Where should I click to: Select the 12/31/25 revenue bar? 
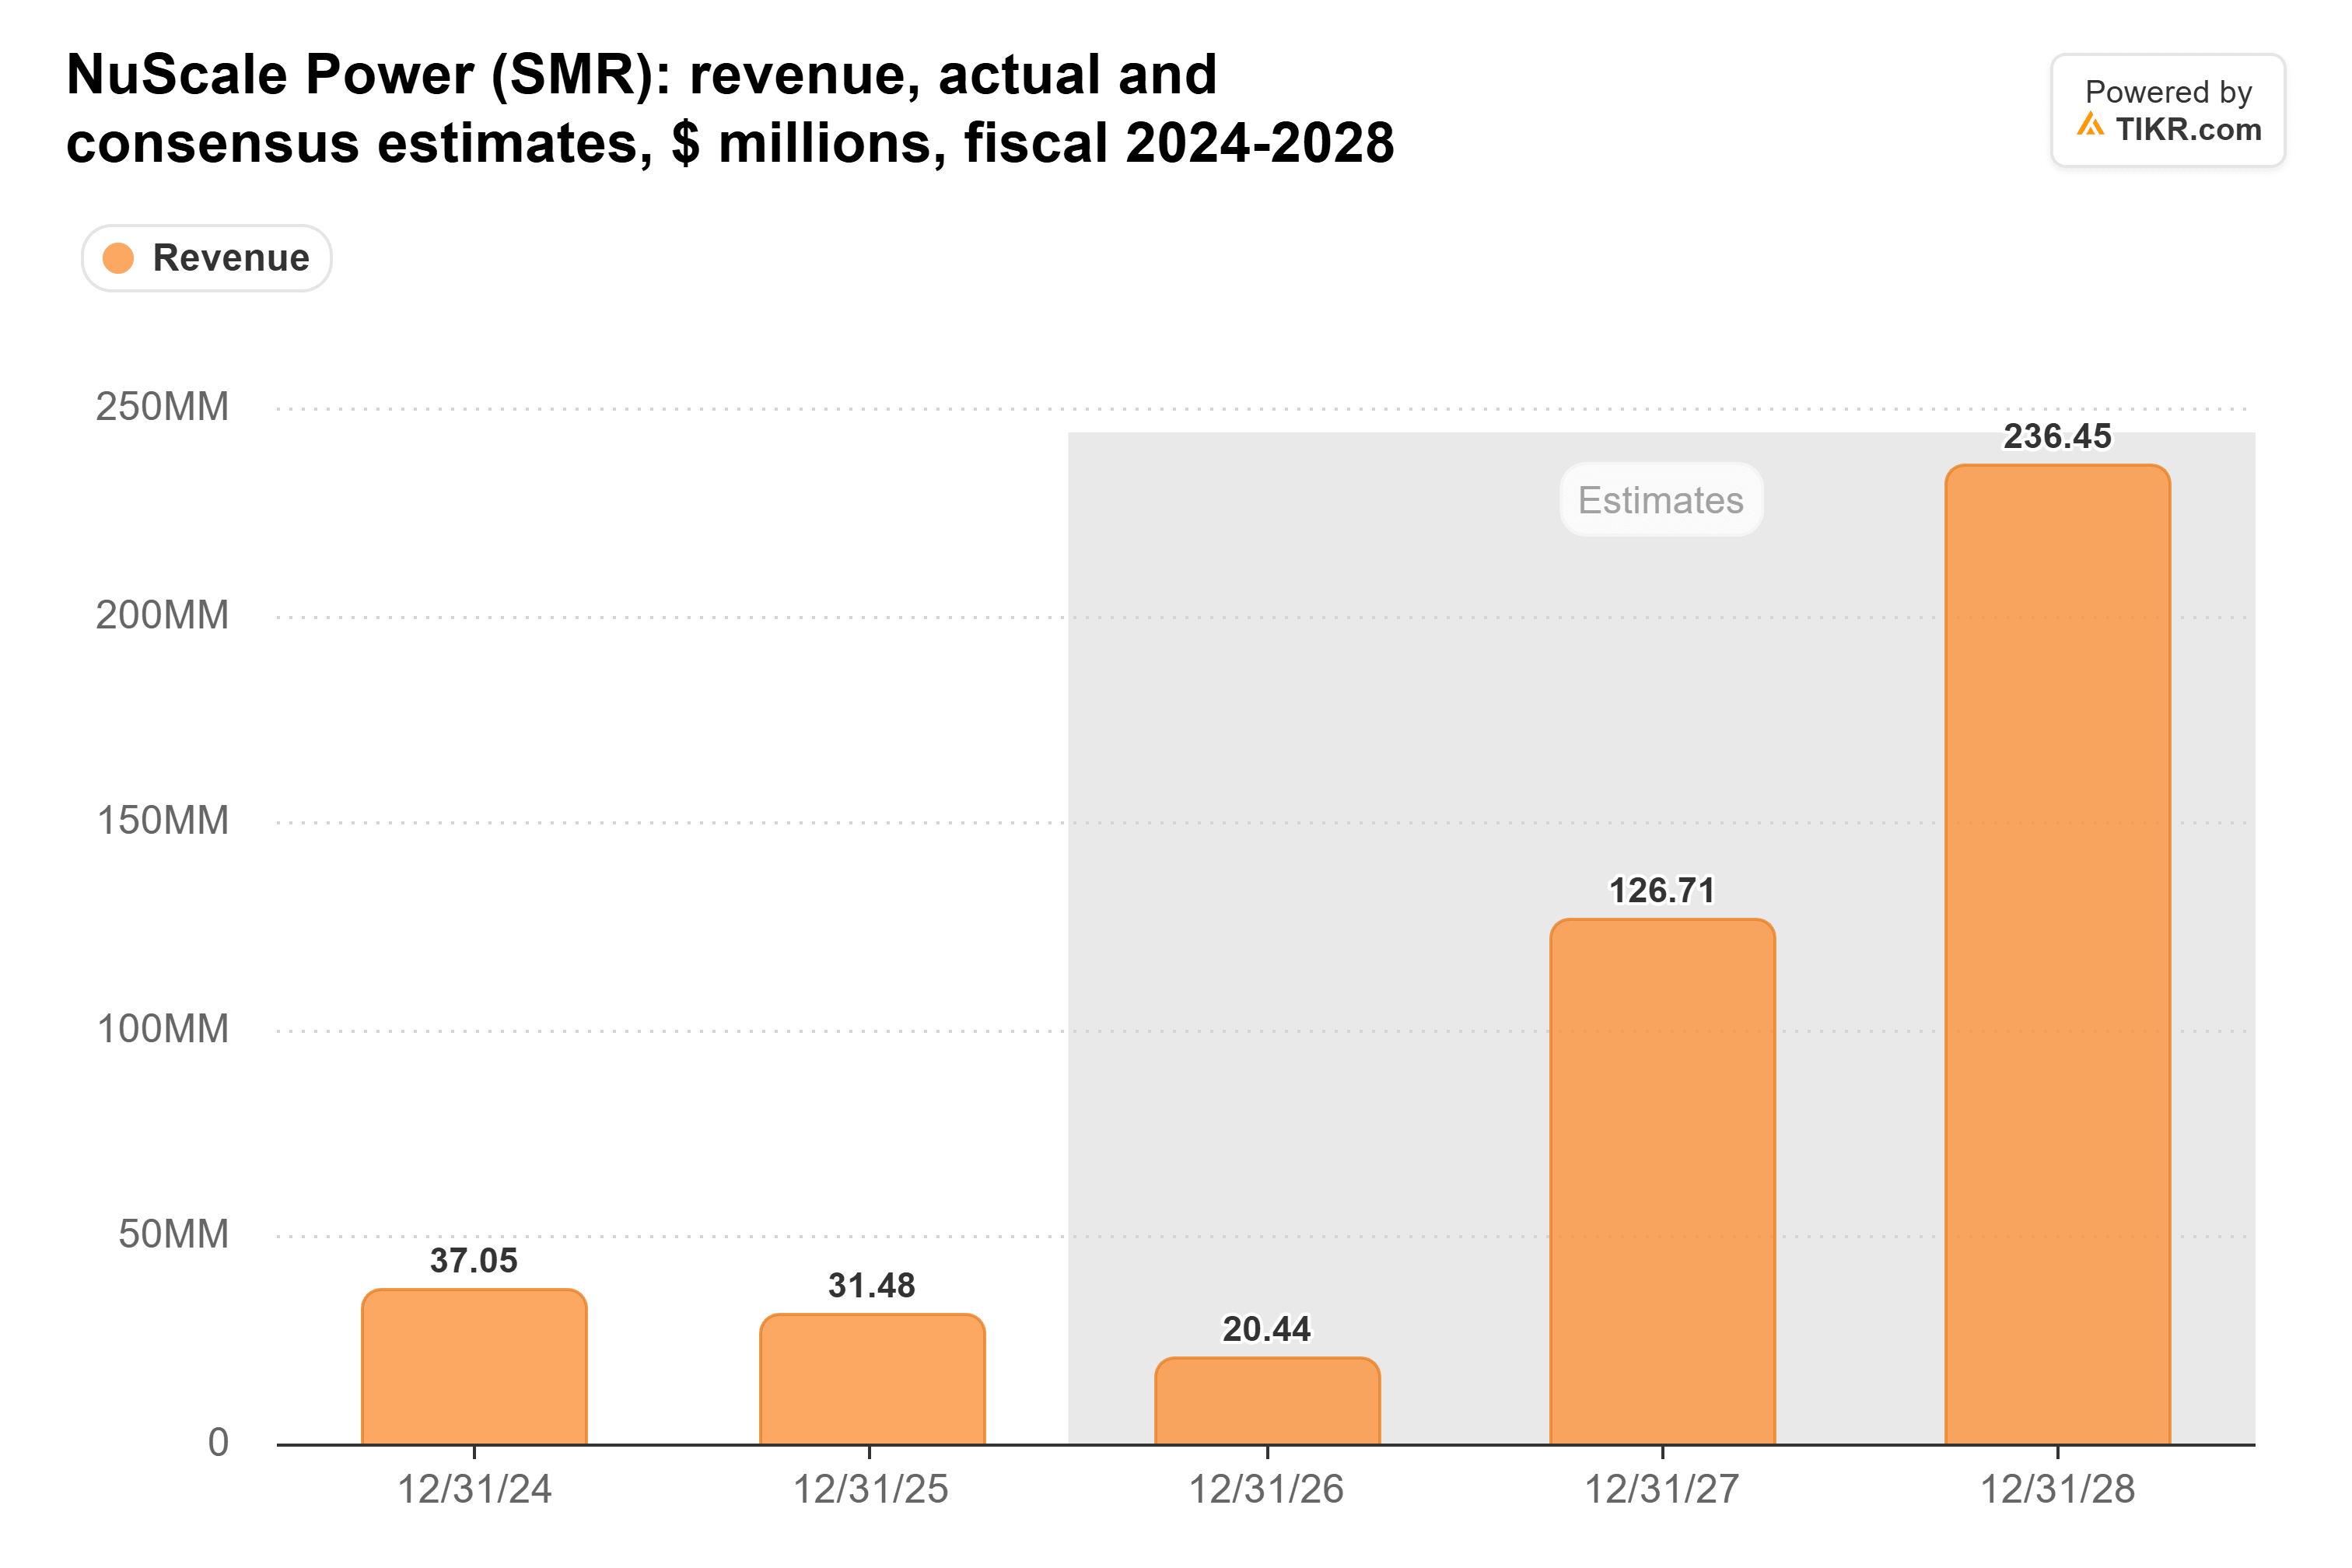point(872,1379)
